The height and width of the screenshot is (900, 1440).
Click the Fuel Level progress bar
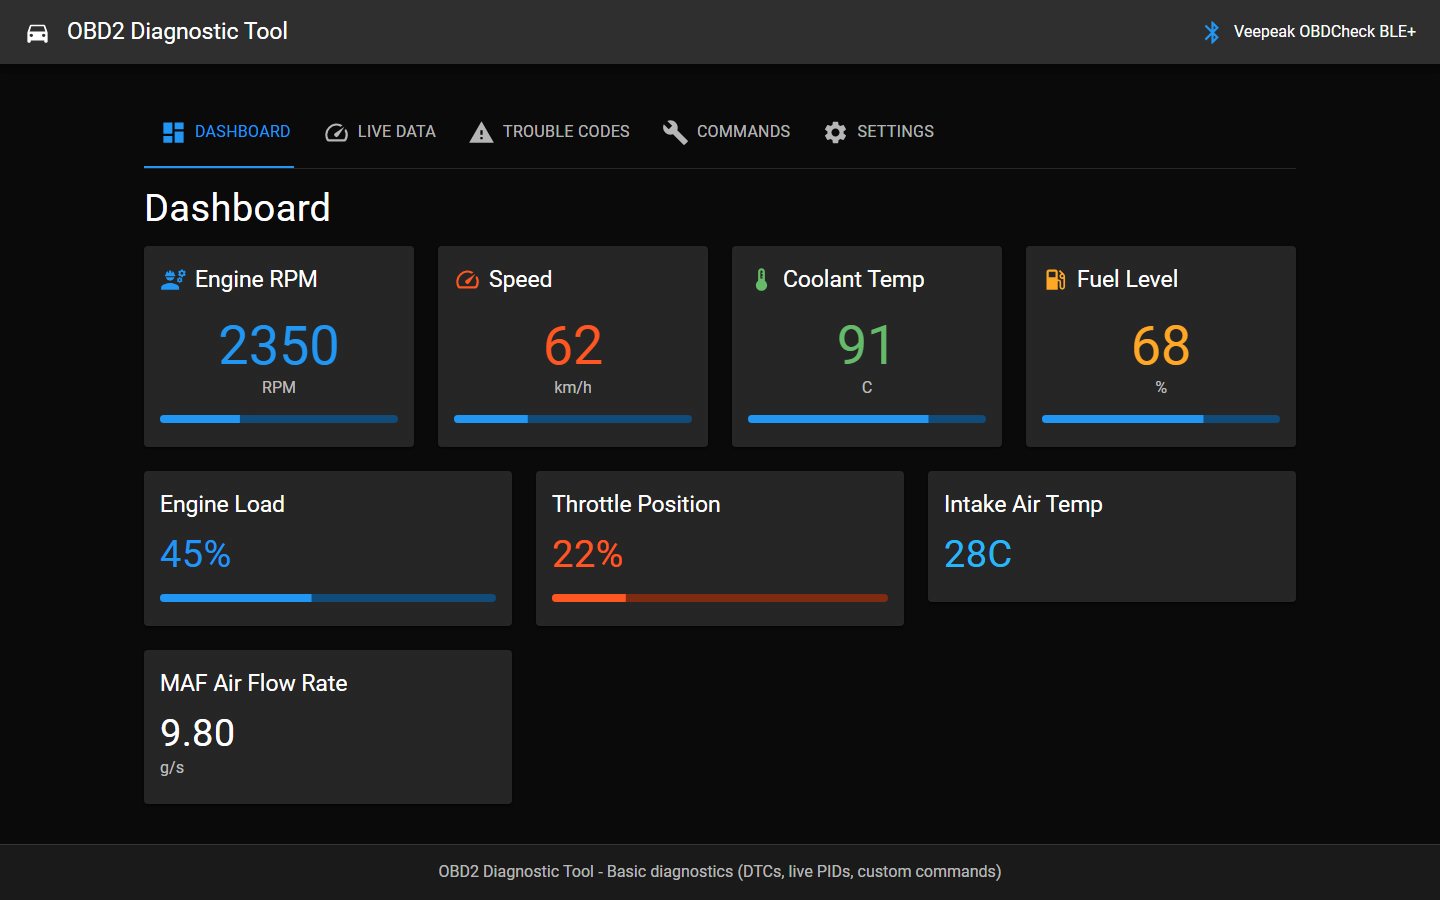tap(1161, 419)
